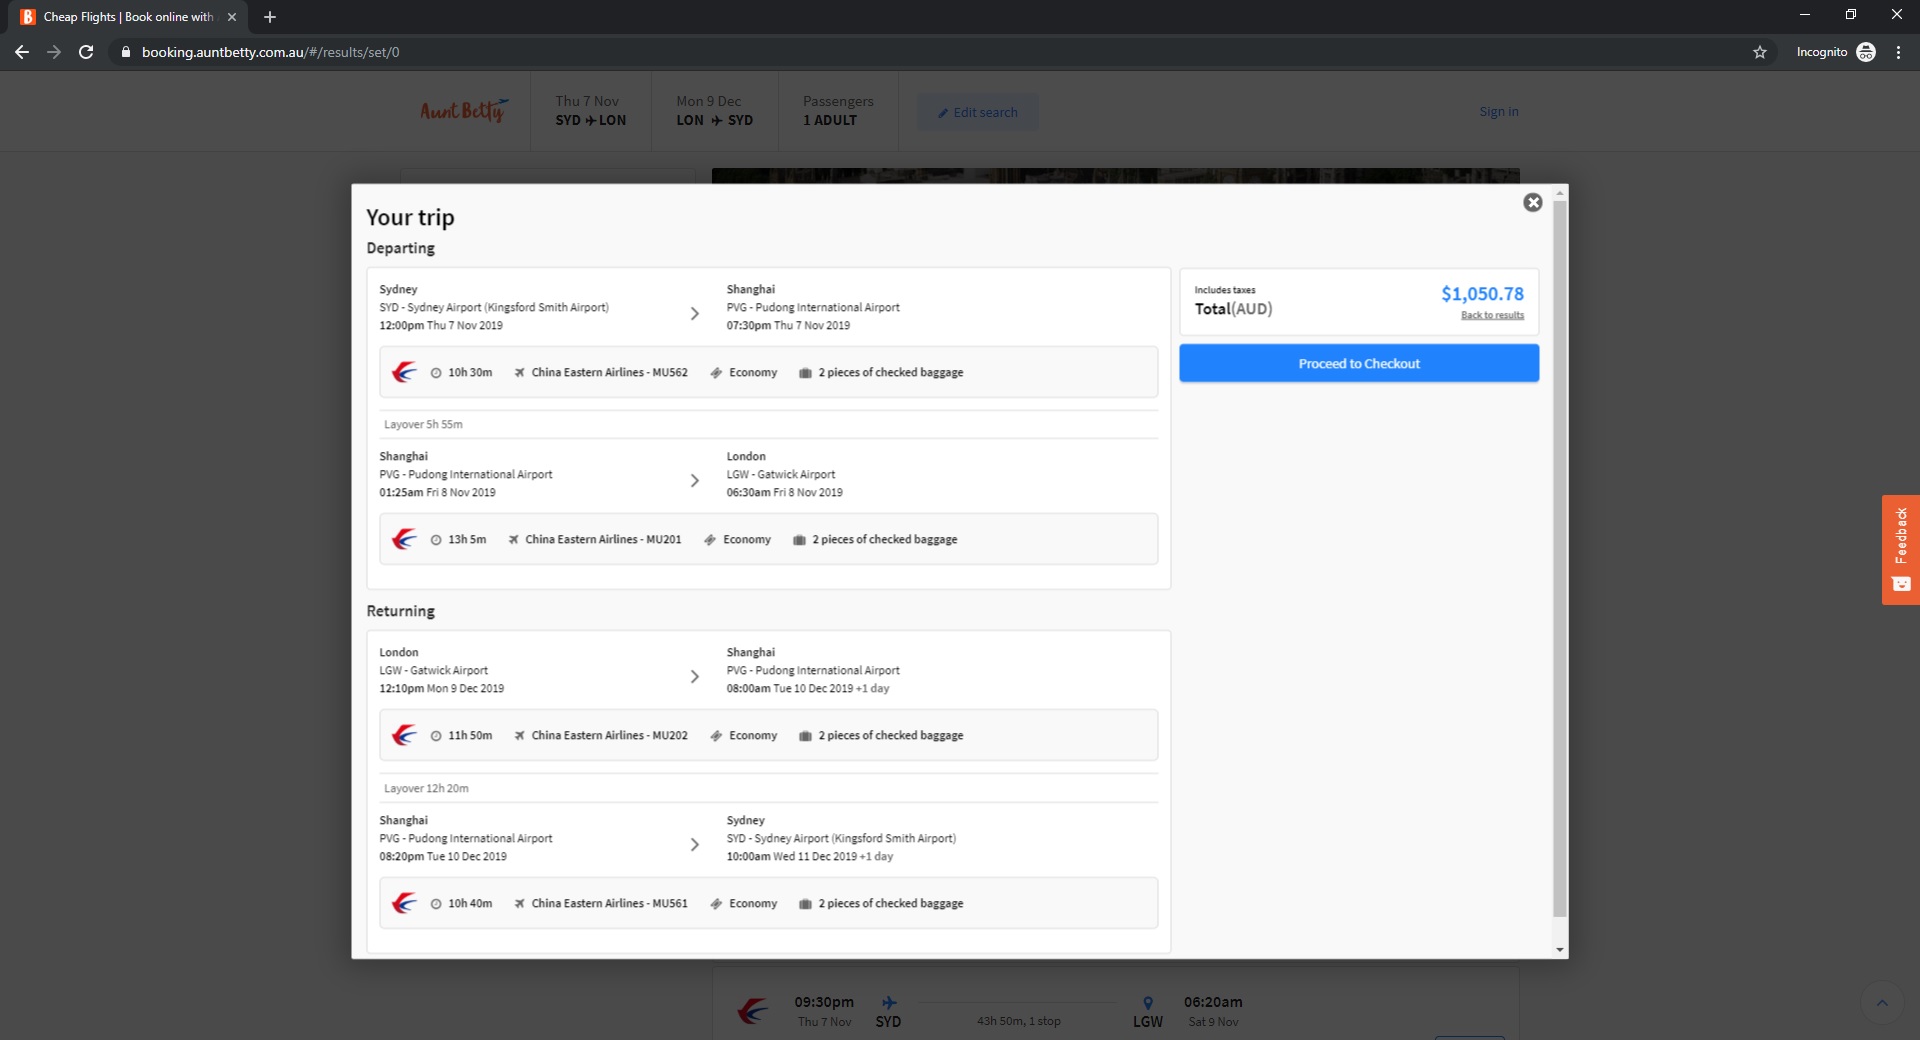Click the clock duration icon for 13h 5m
1920x1040 pixels.
tap(436, 540)
